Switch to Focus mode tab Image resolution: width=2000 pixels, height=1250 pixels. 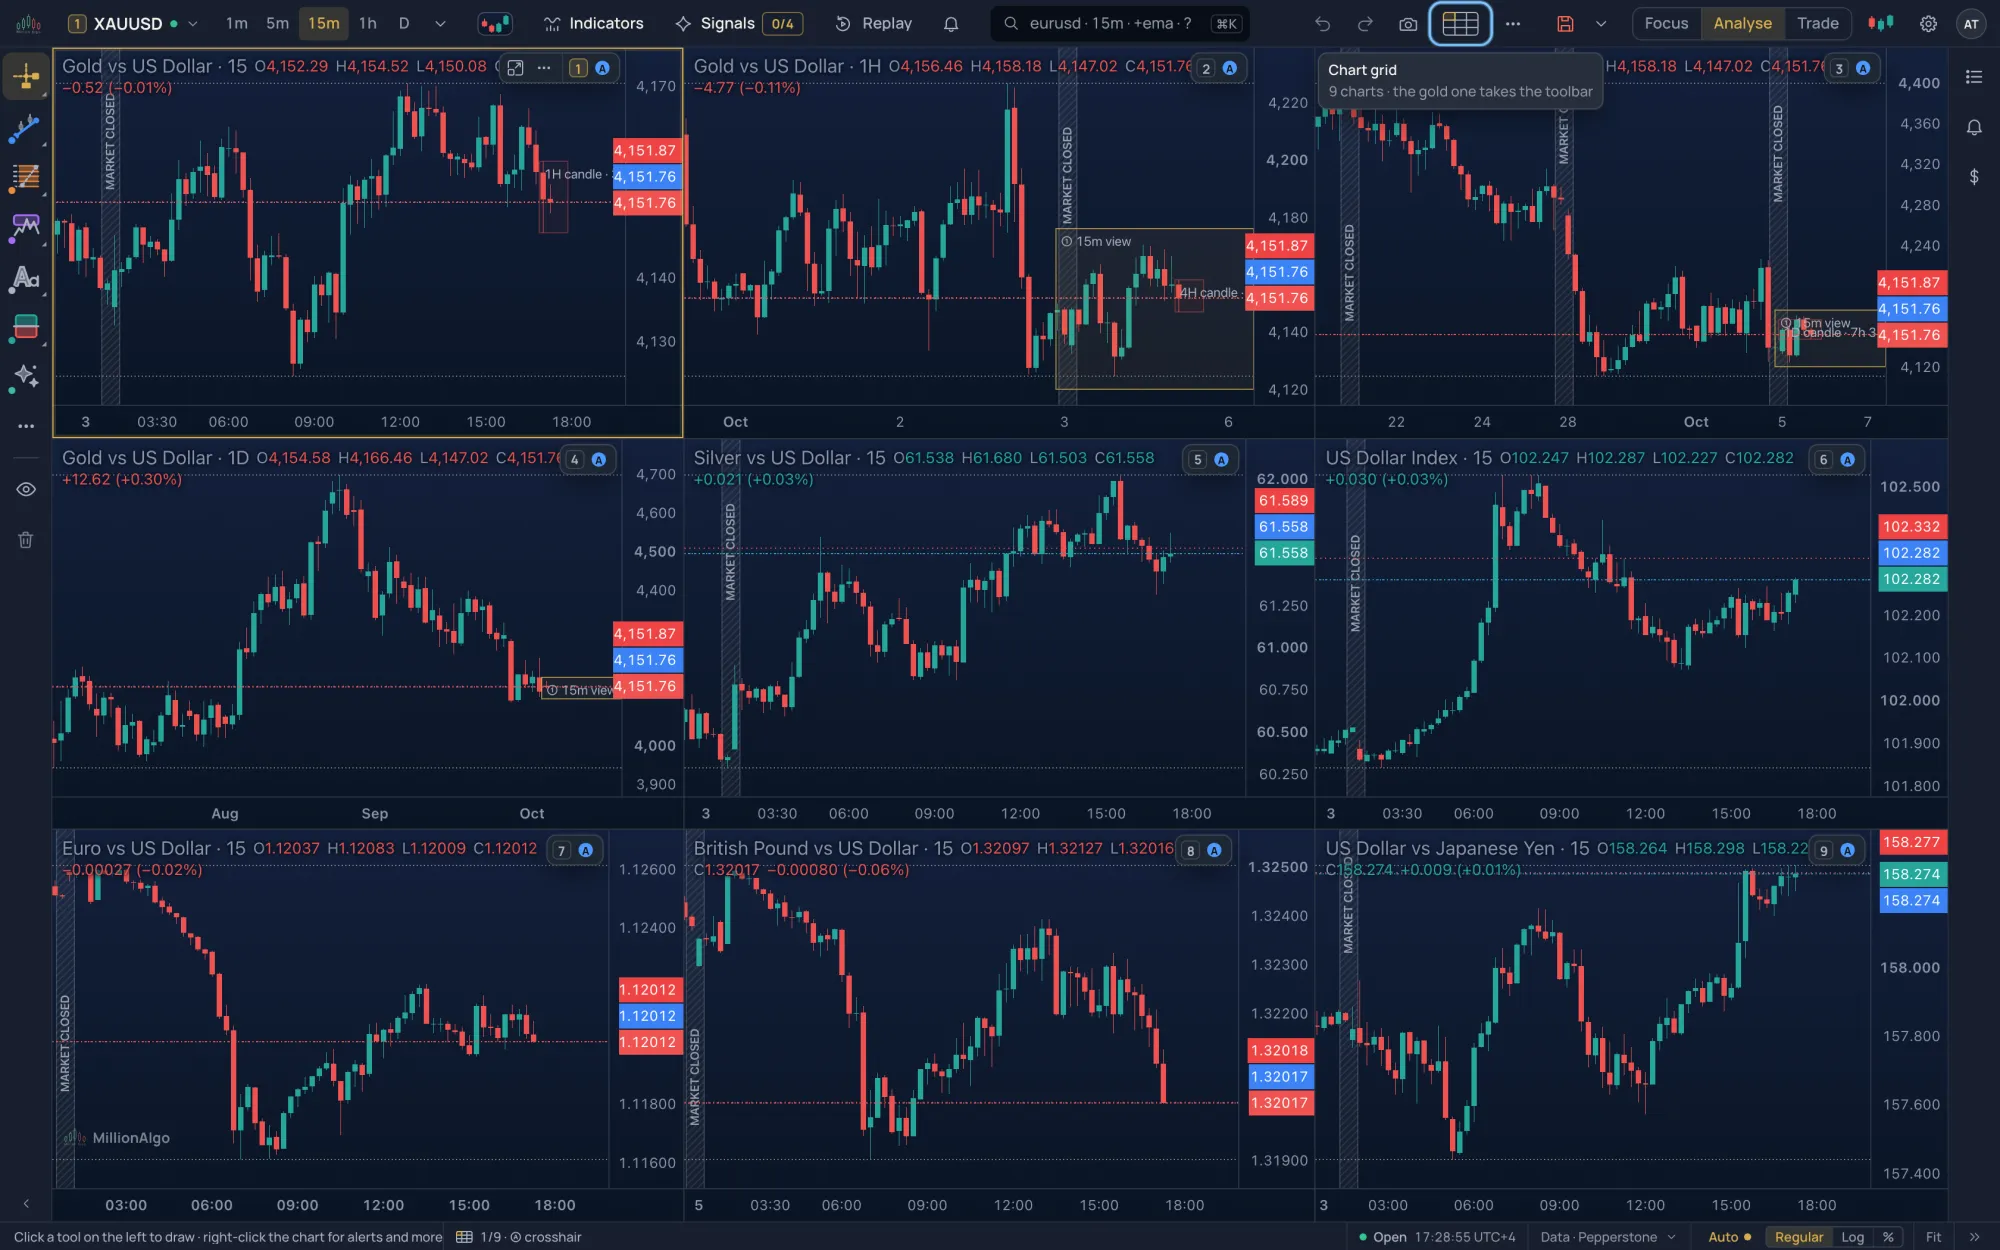click(x=1666, y=24)
